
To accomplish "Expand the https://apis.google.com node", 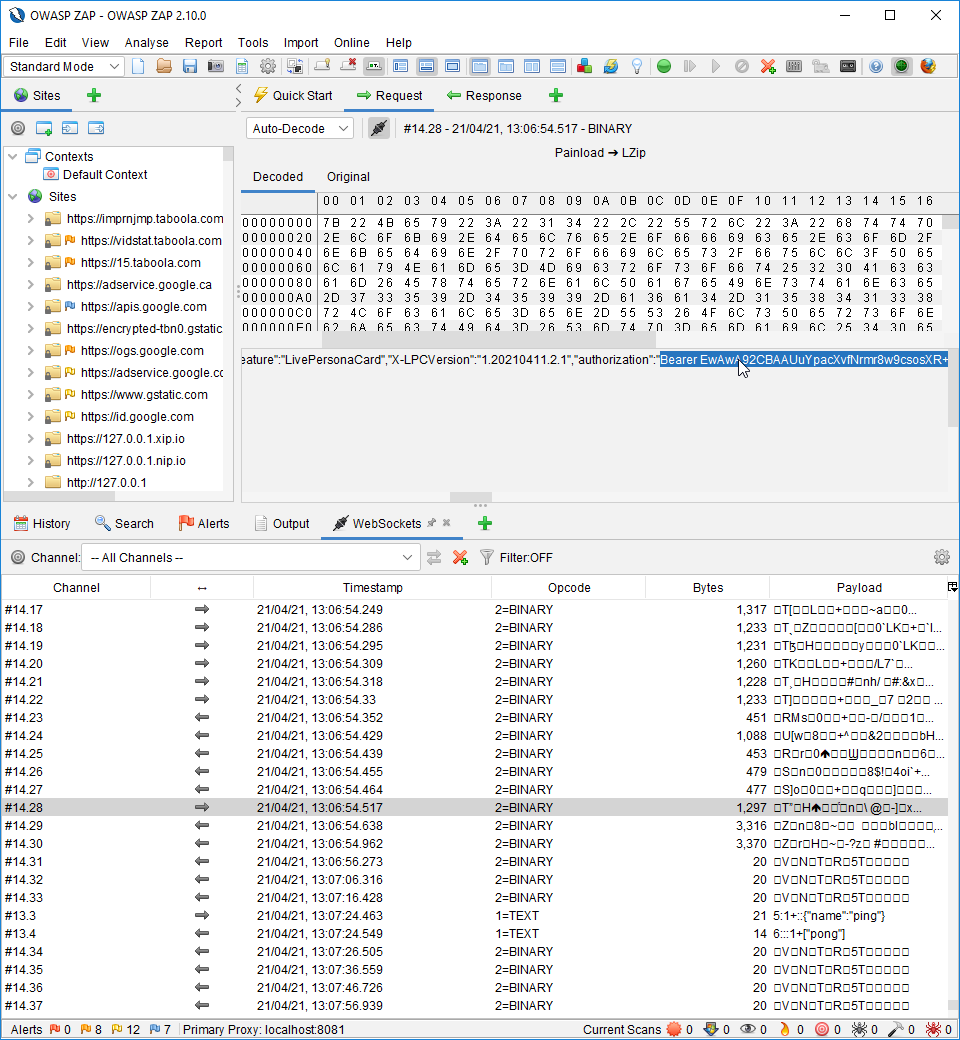I will click(x=31, y=306).
